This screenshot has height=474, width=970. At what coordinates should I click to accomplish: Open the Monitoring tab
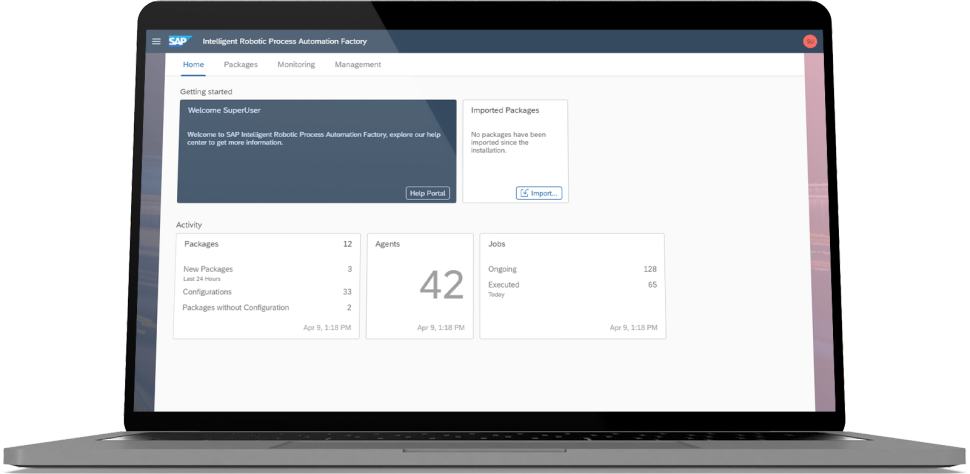tap(296, 64)
